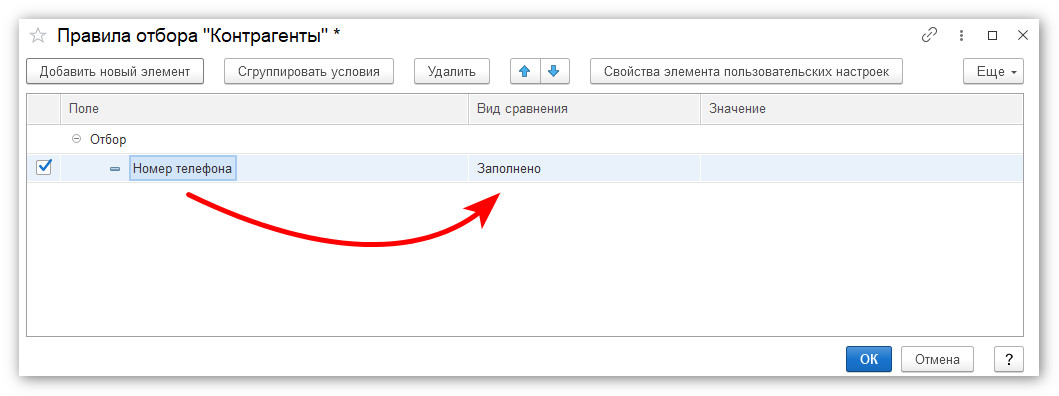Maximize the Правила отбора window

tap(992, 36)
